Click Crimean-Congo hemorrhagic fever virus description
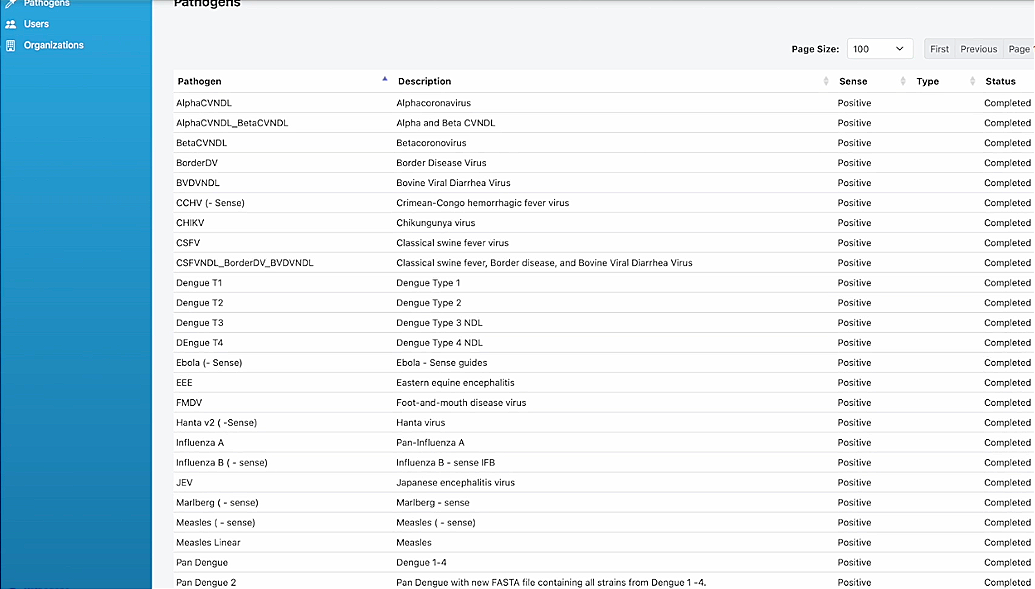 (483, 203)
